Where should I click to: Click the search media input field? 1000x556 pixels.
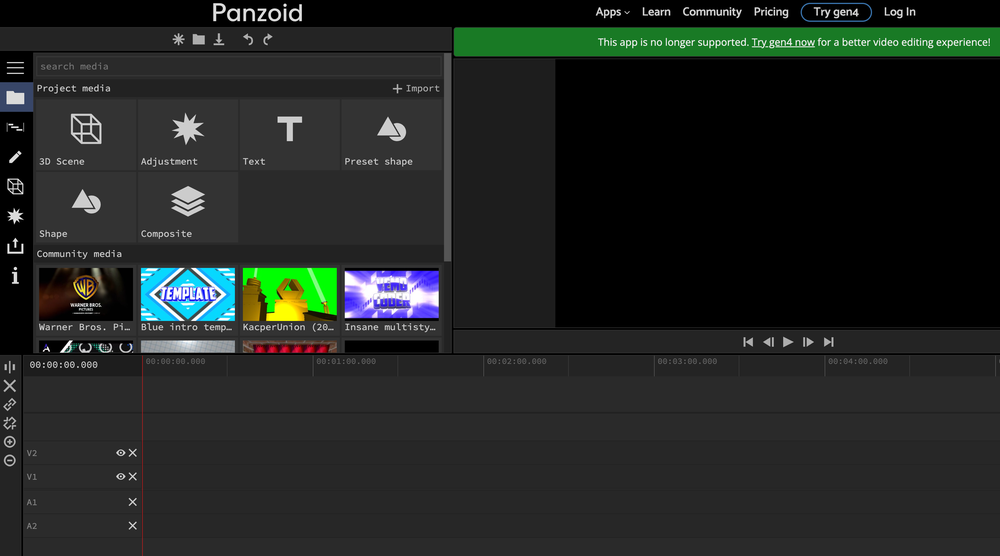click(239, 66)
